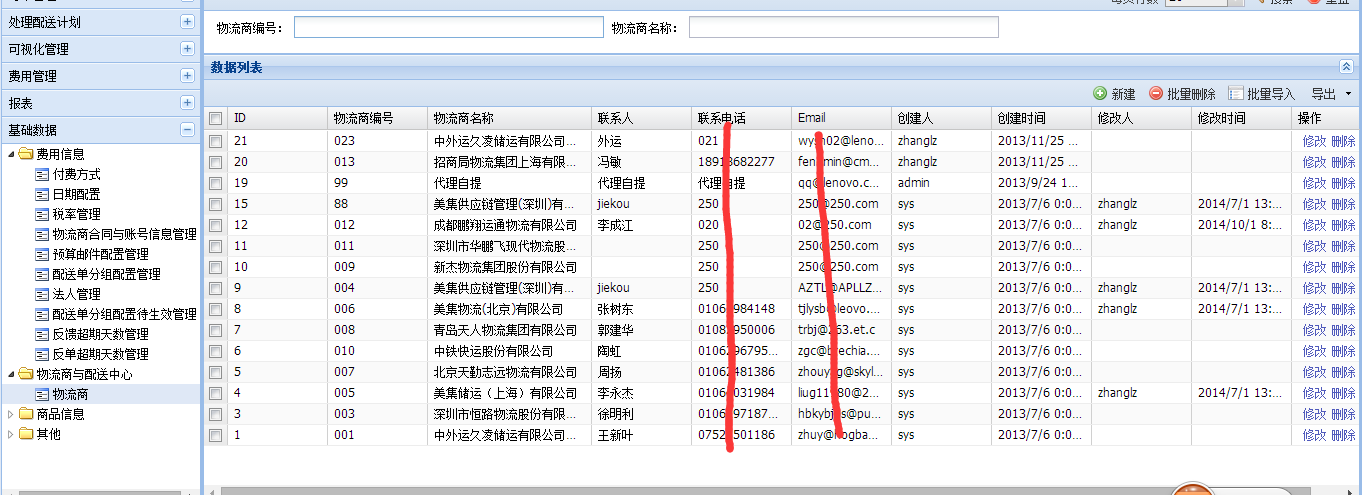Click 删除 for row ID 20
Screen dimensions: 1362x495
click(x=1343, y=162)
